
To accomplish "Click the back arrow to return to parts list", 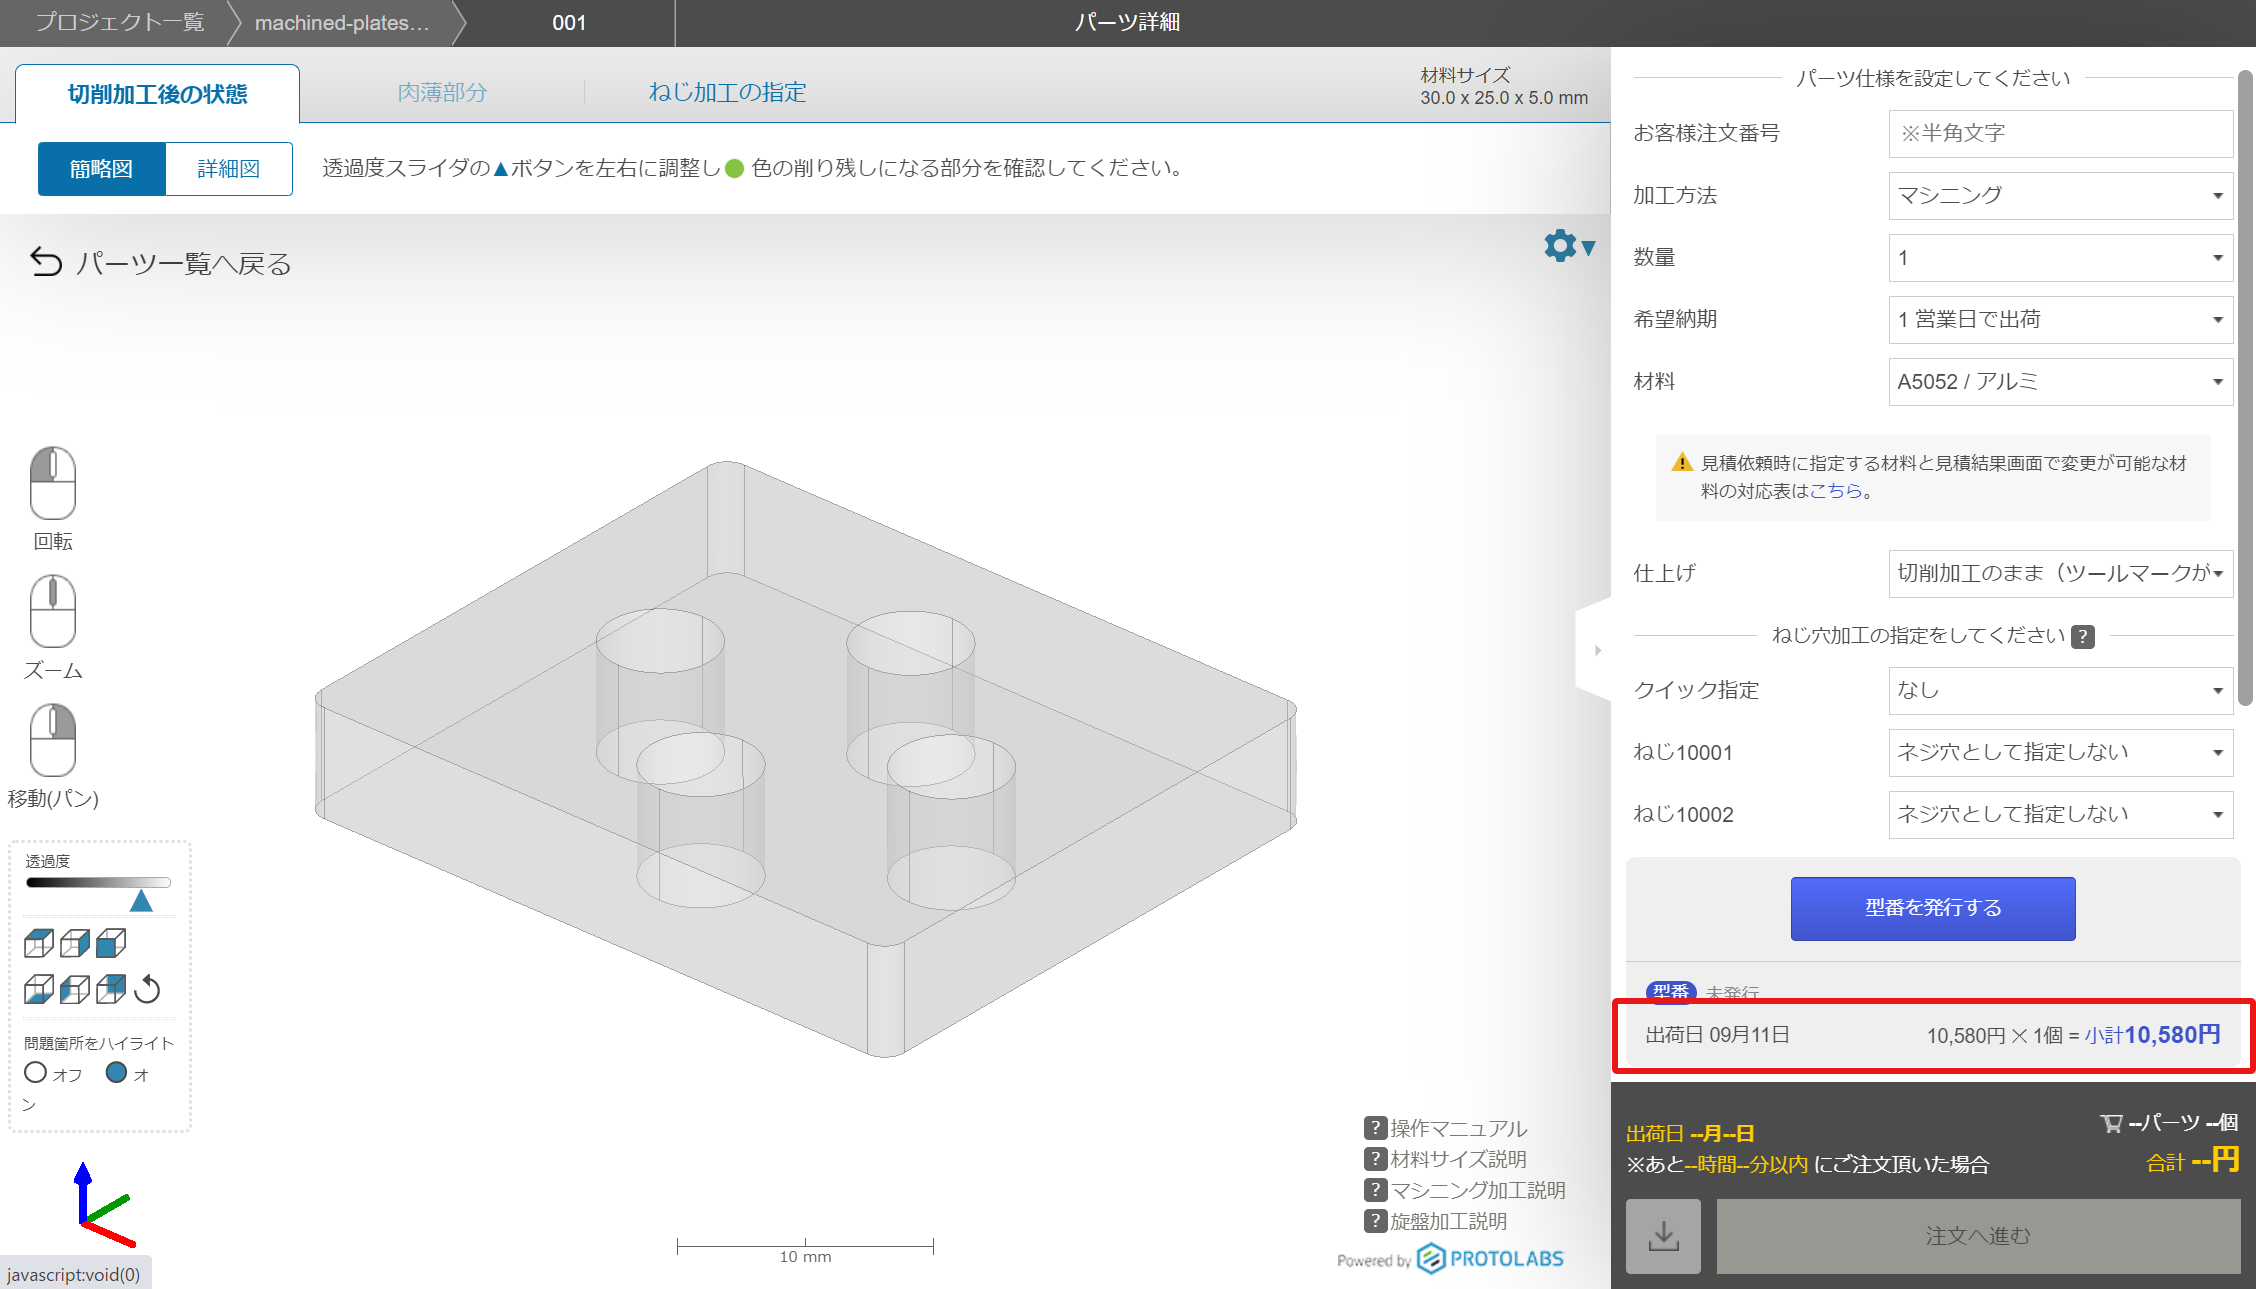I will coord(46,262).
